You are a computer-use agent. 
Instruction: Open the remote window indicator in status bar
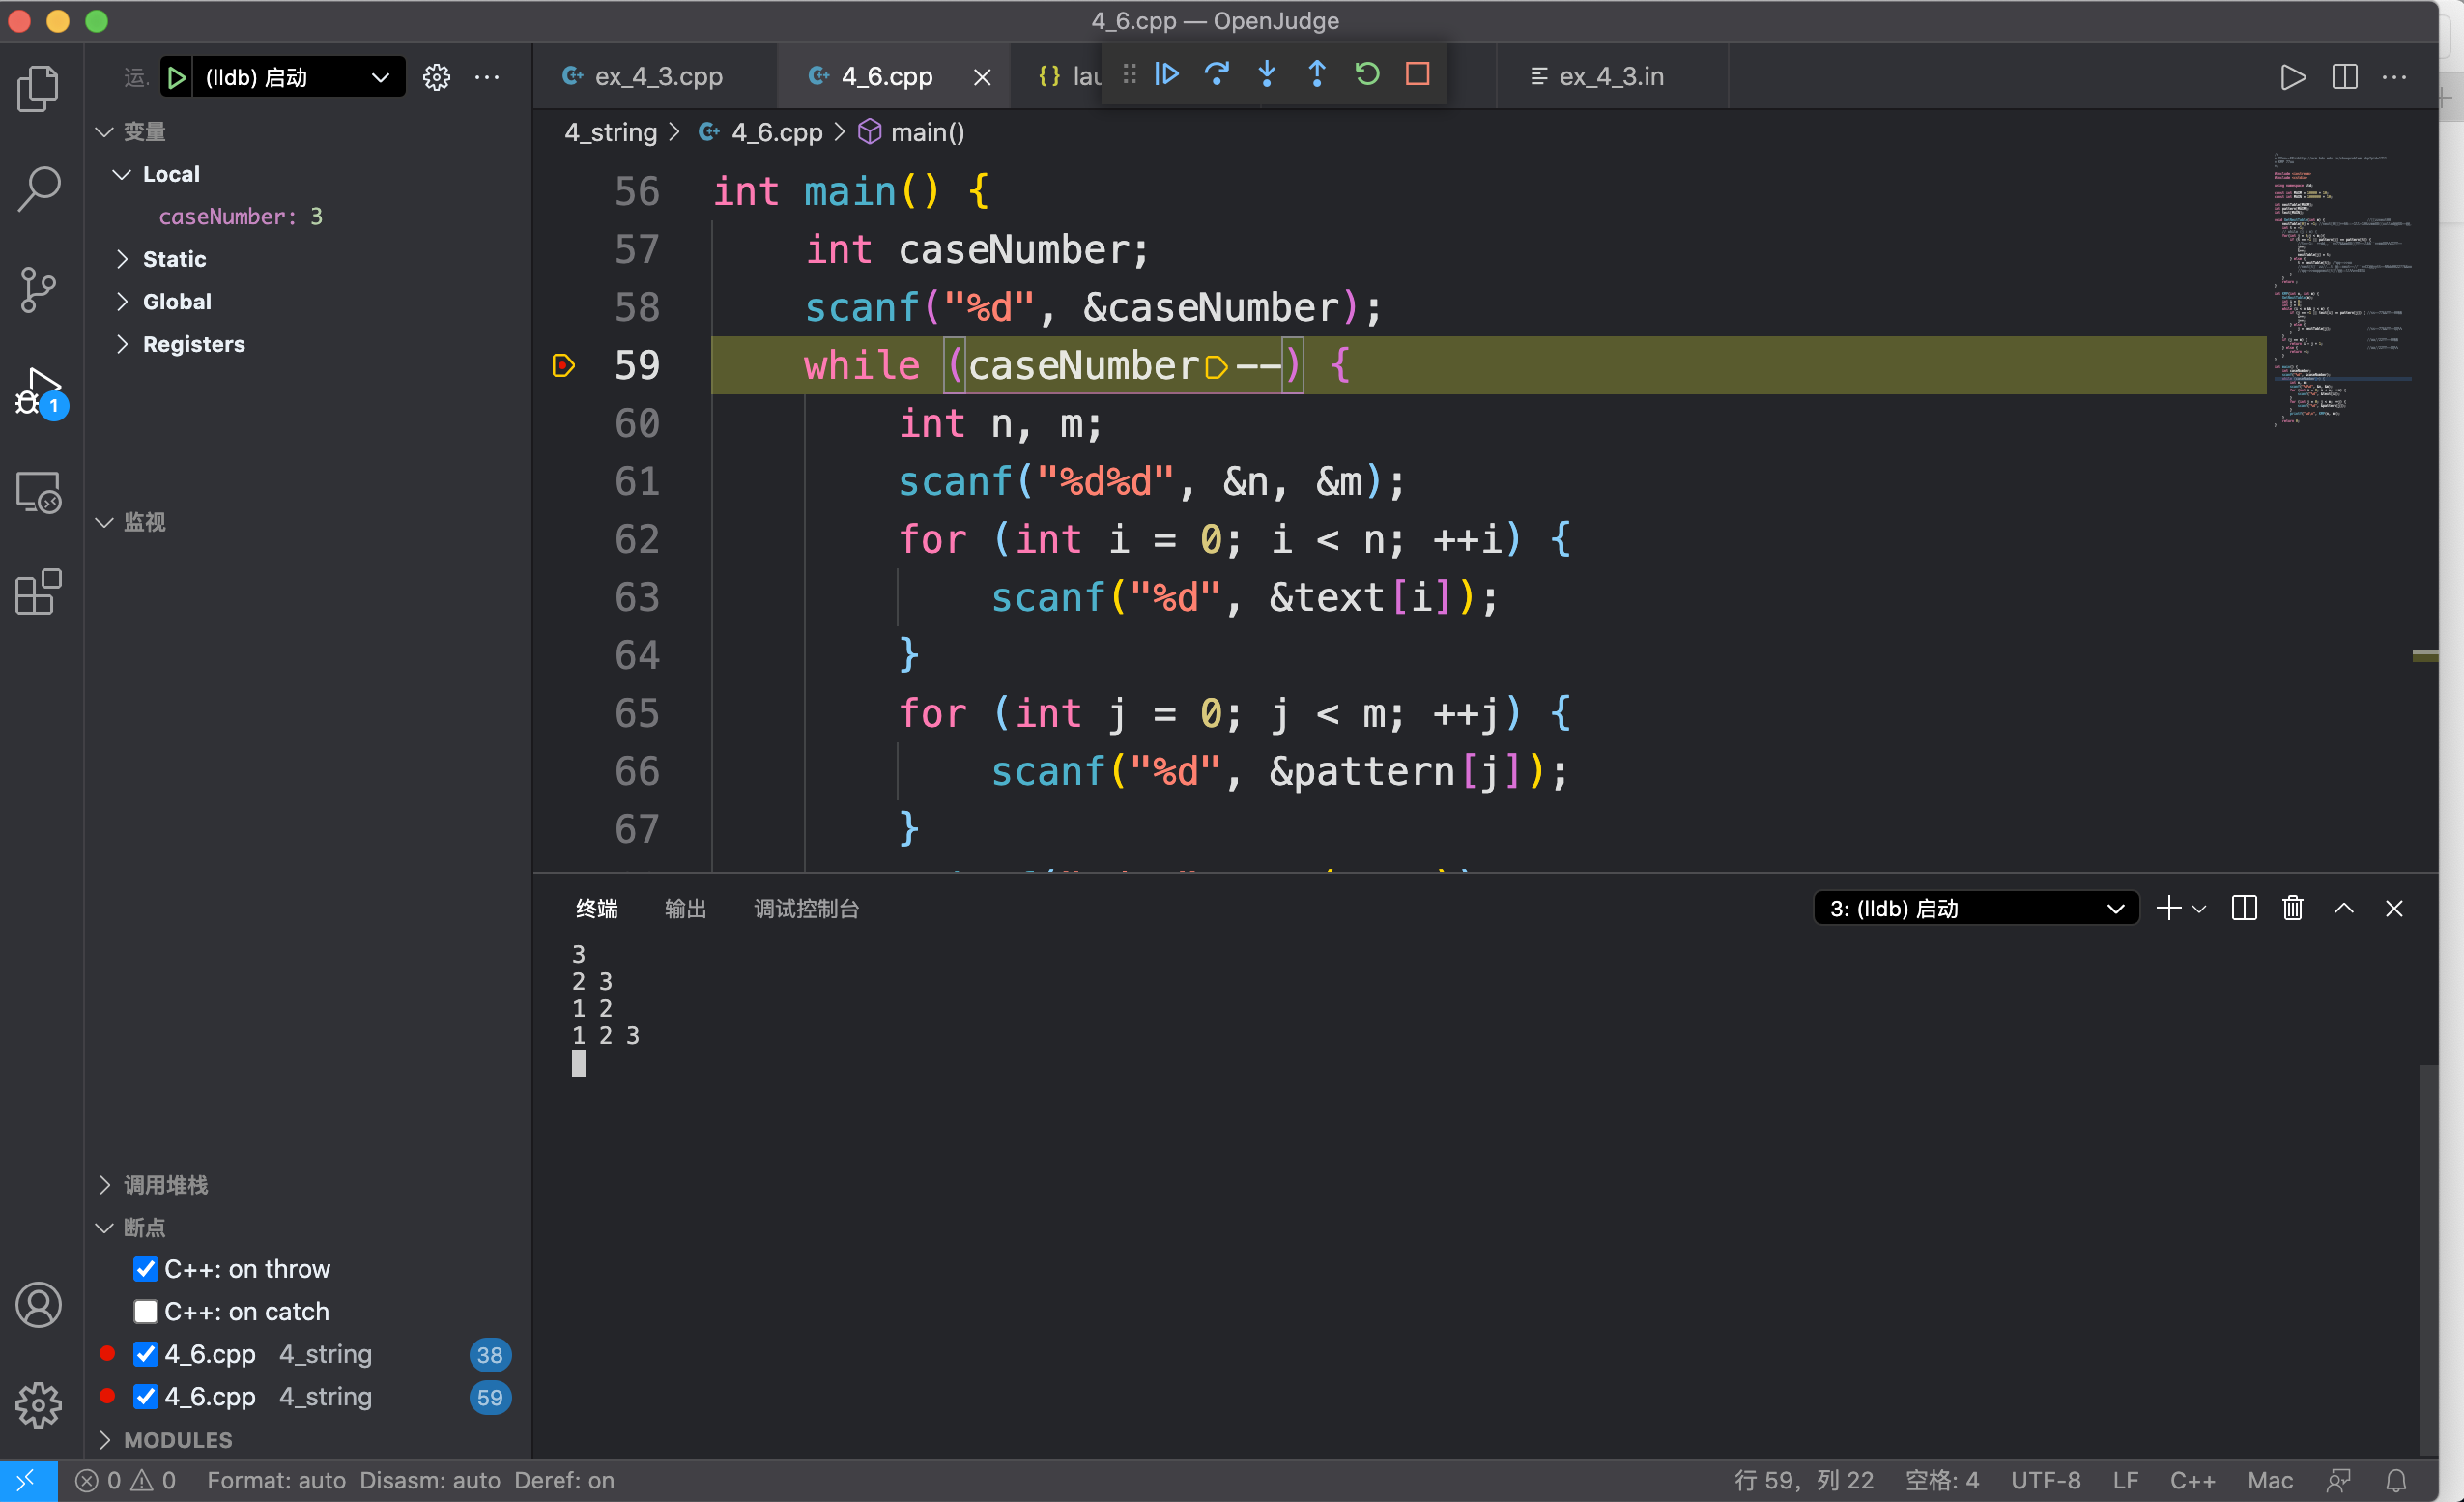point(28,1480)
